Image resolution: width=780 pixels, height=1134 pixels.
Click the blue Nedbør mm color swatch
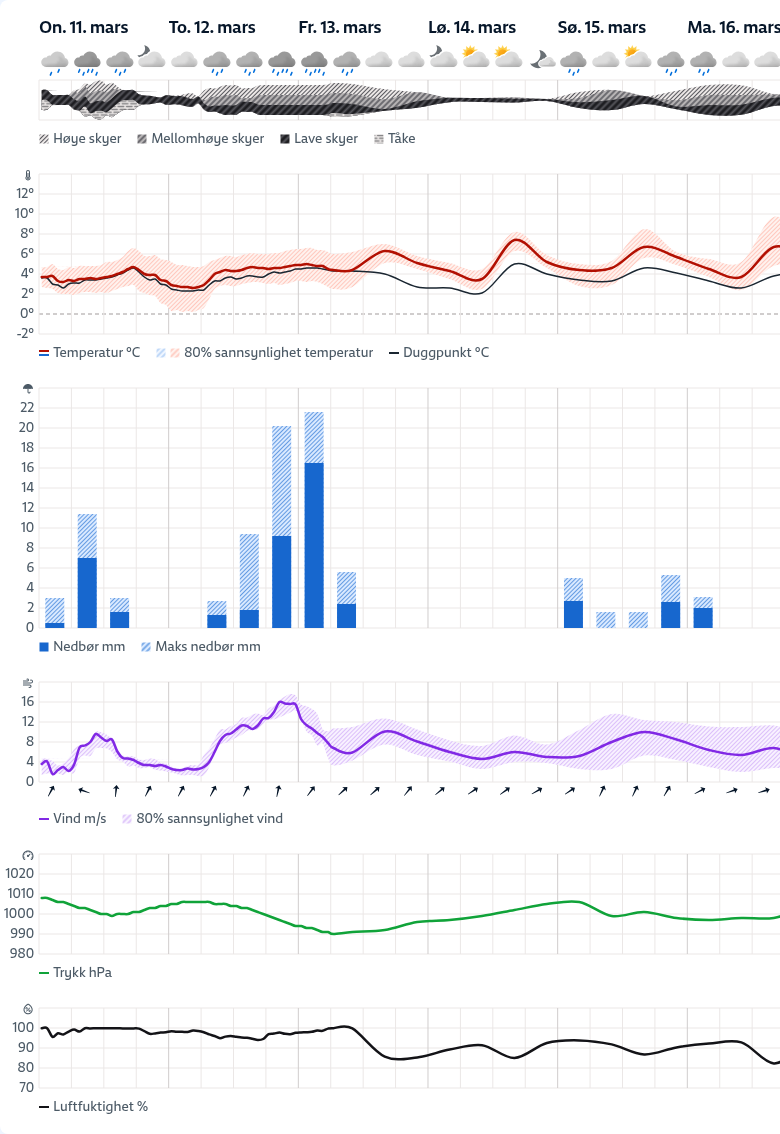44,647
